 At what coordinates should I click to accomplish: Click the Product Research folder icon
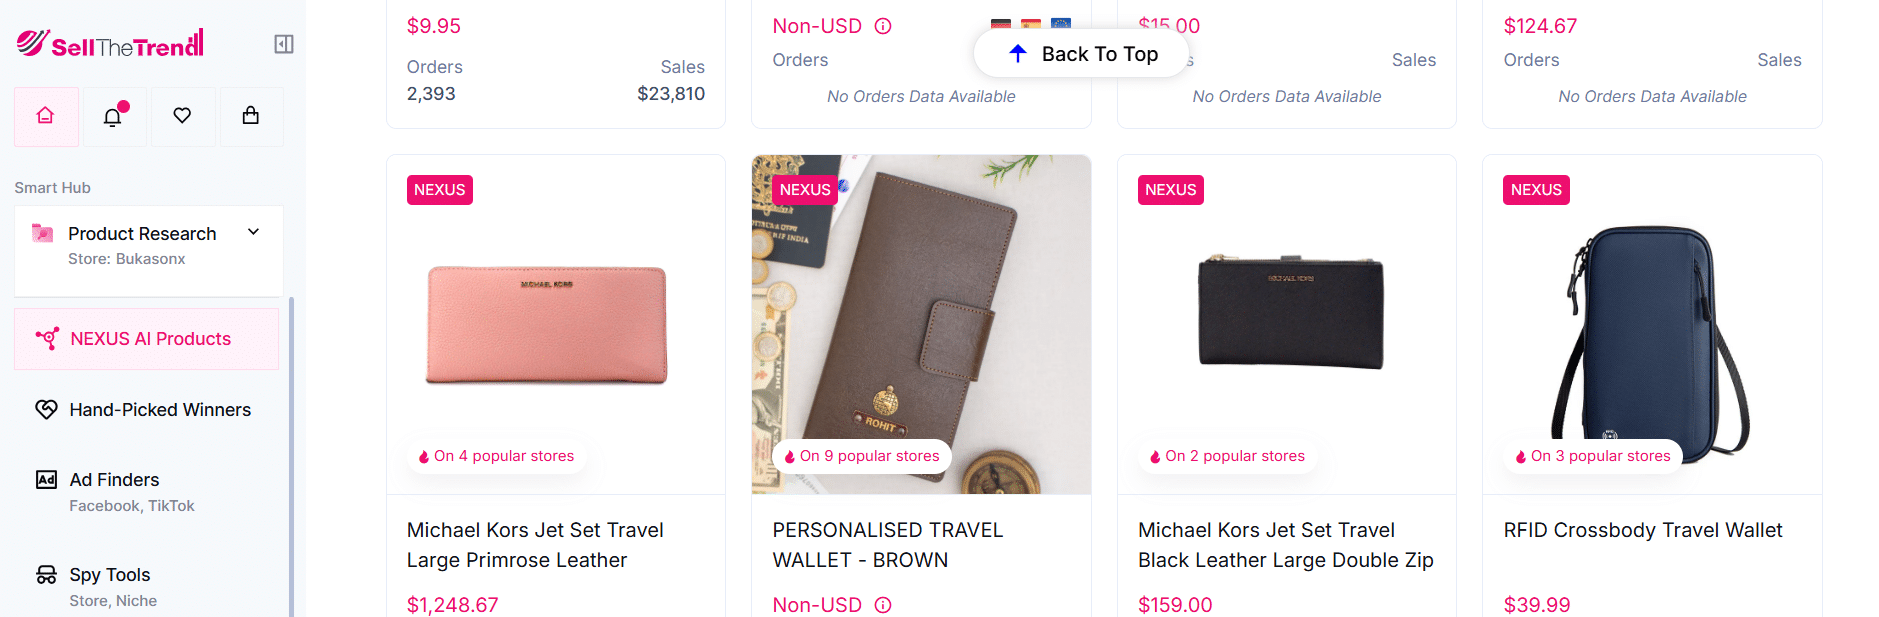42,232
